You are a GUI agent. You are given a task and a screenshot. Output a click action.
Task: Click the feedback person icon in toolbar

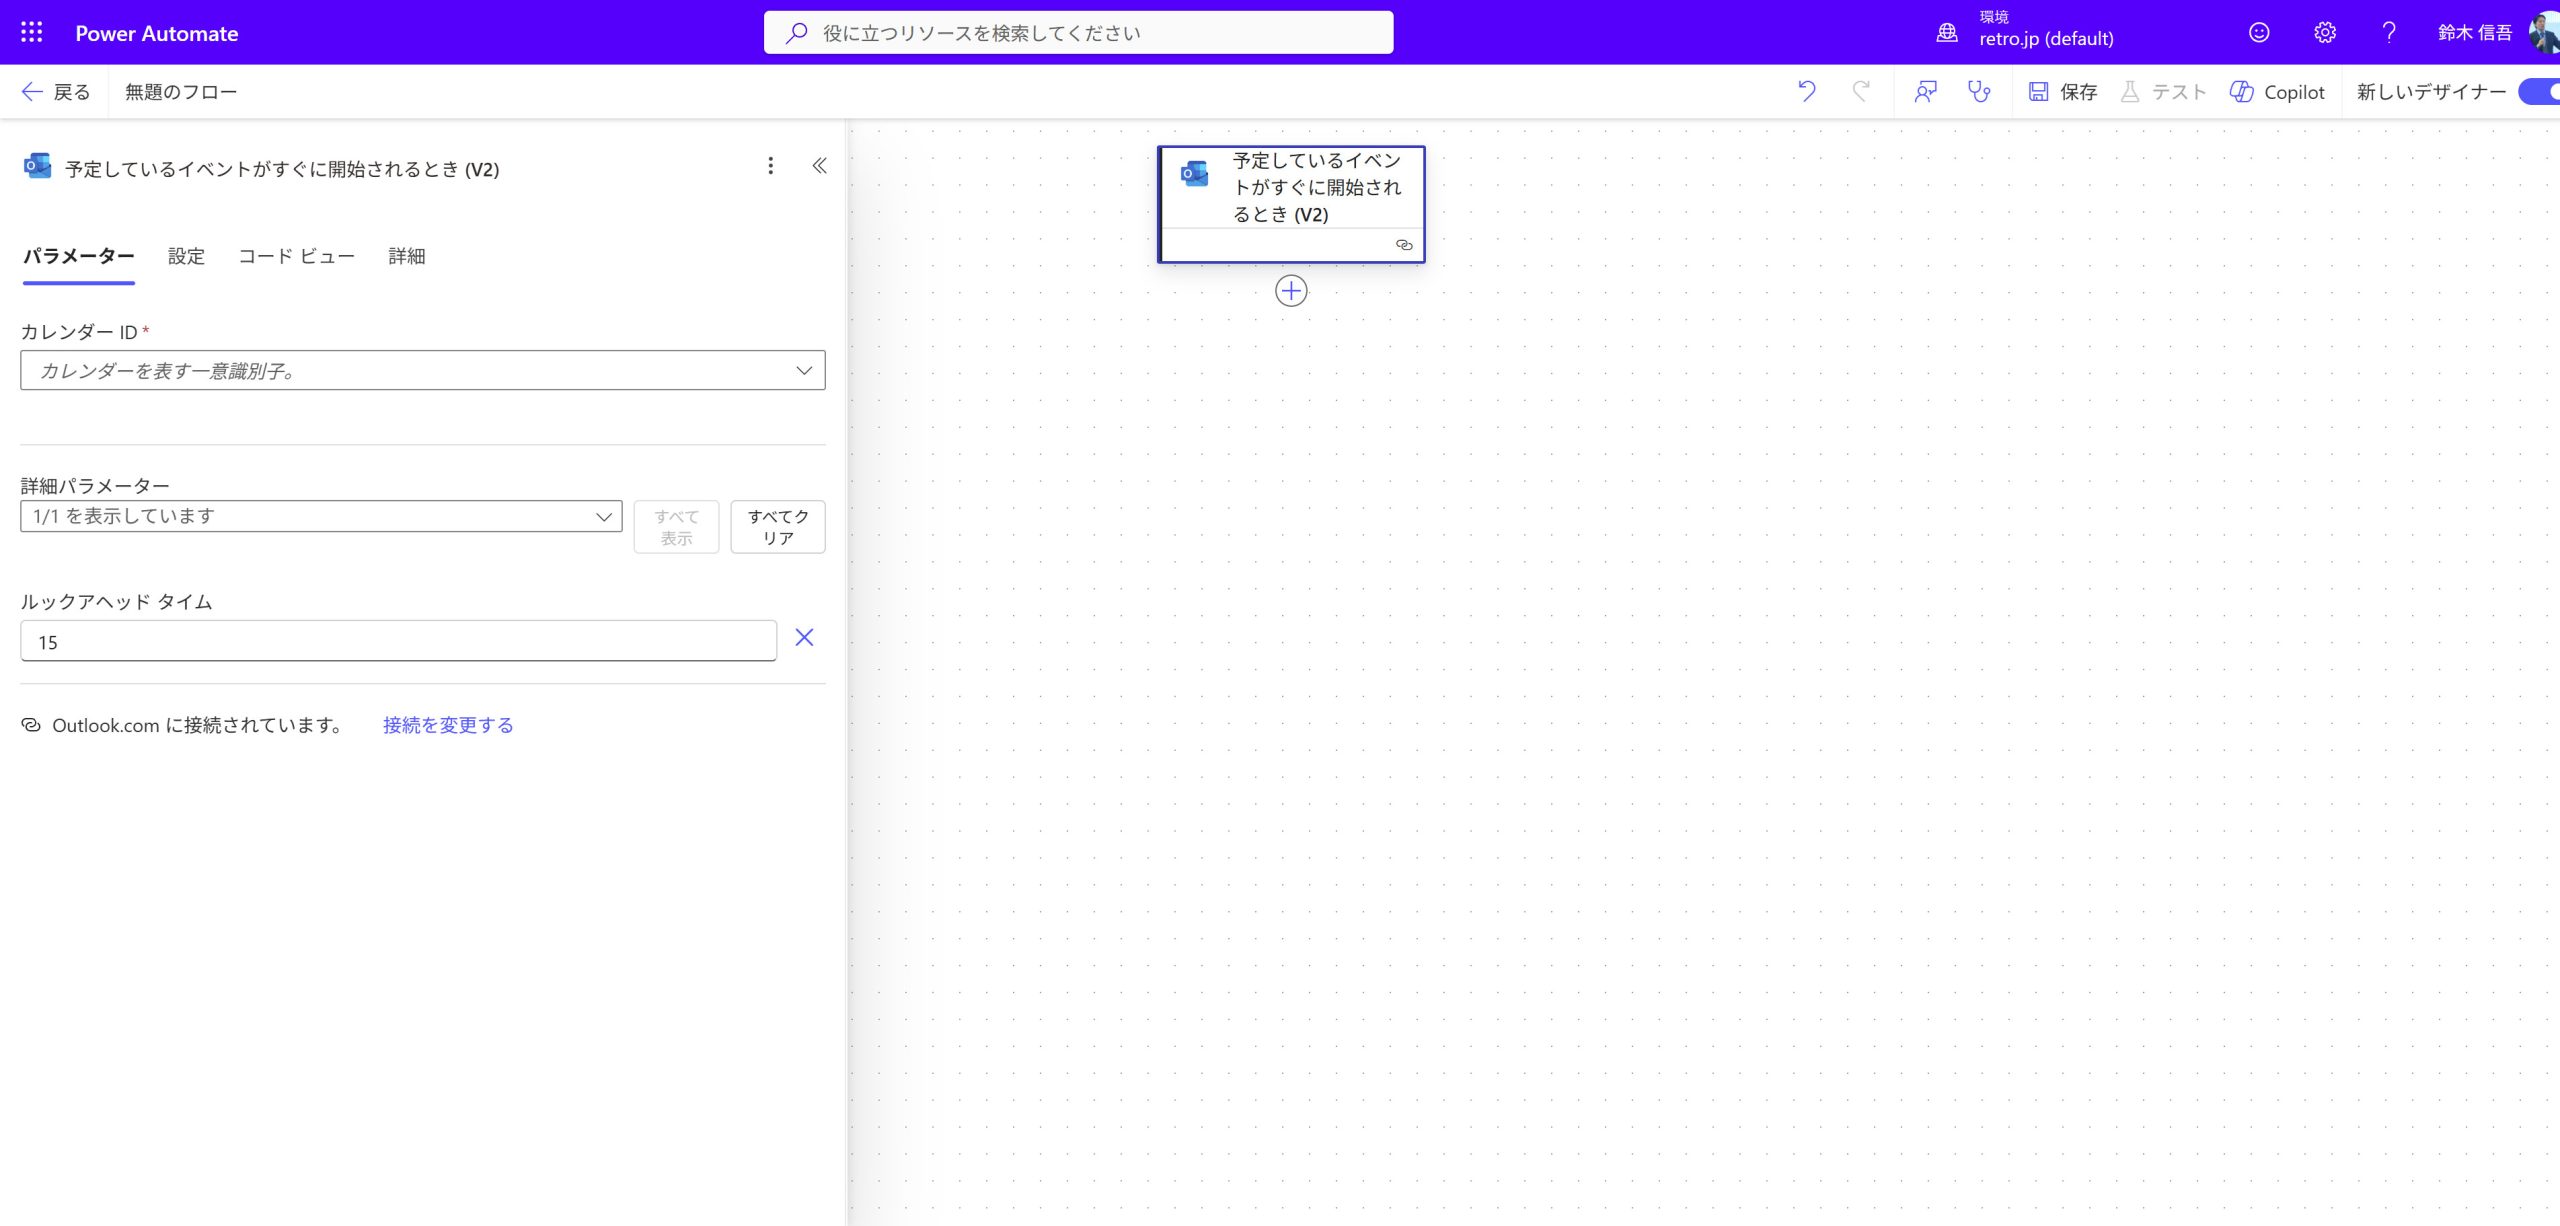pyautogui.click(x=1925, y=91)
